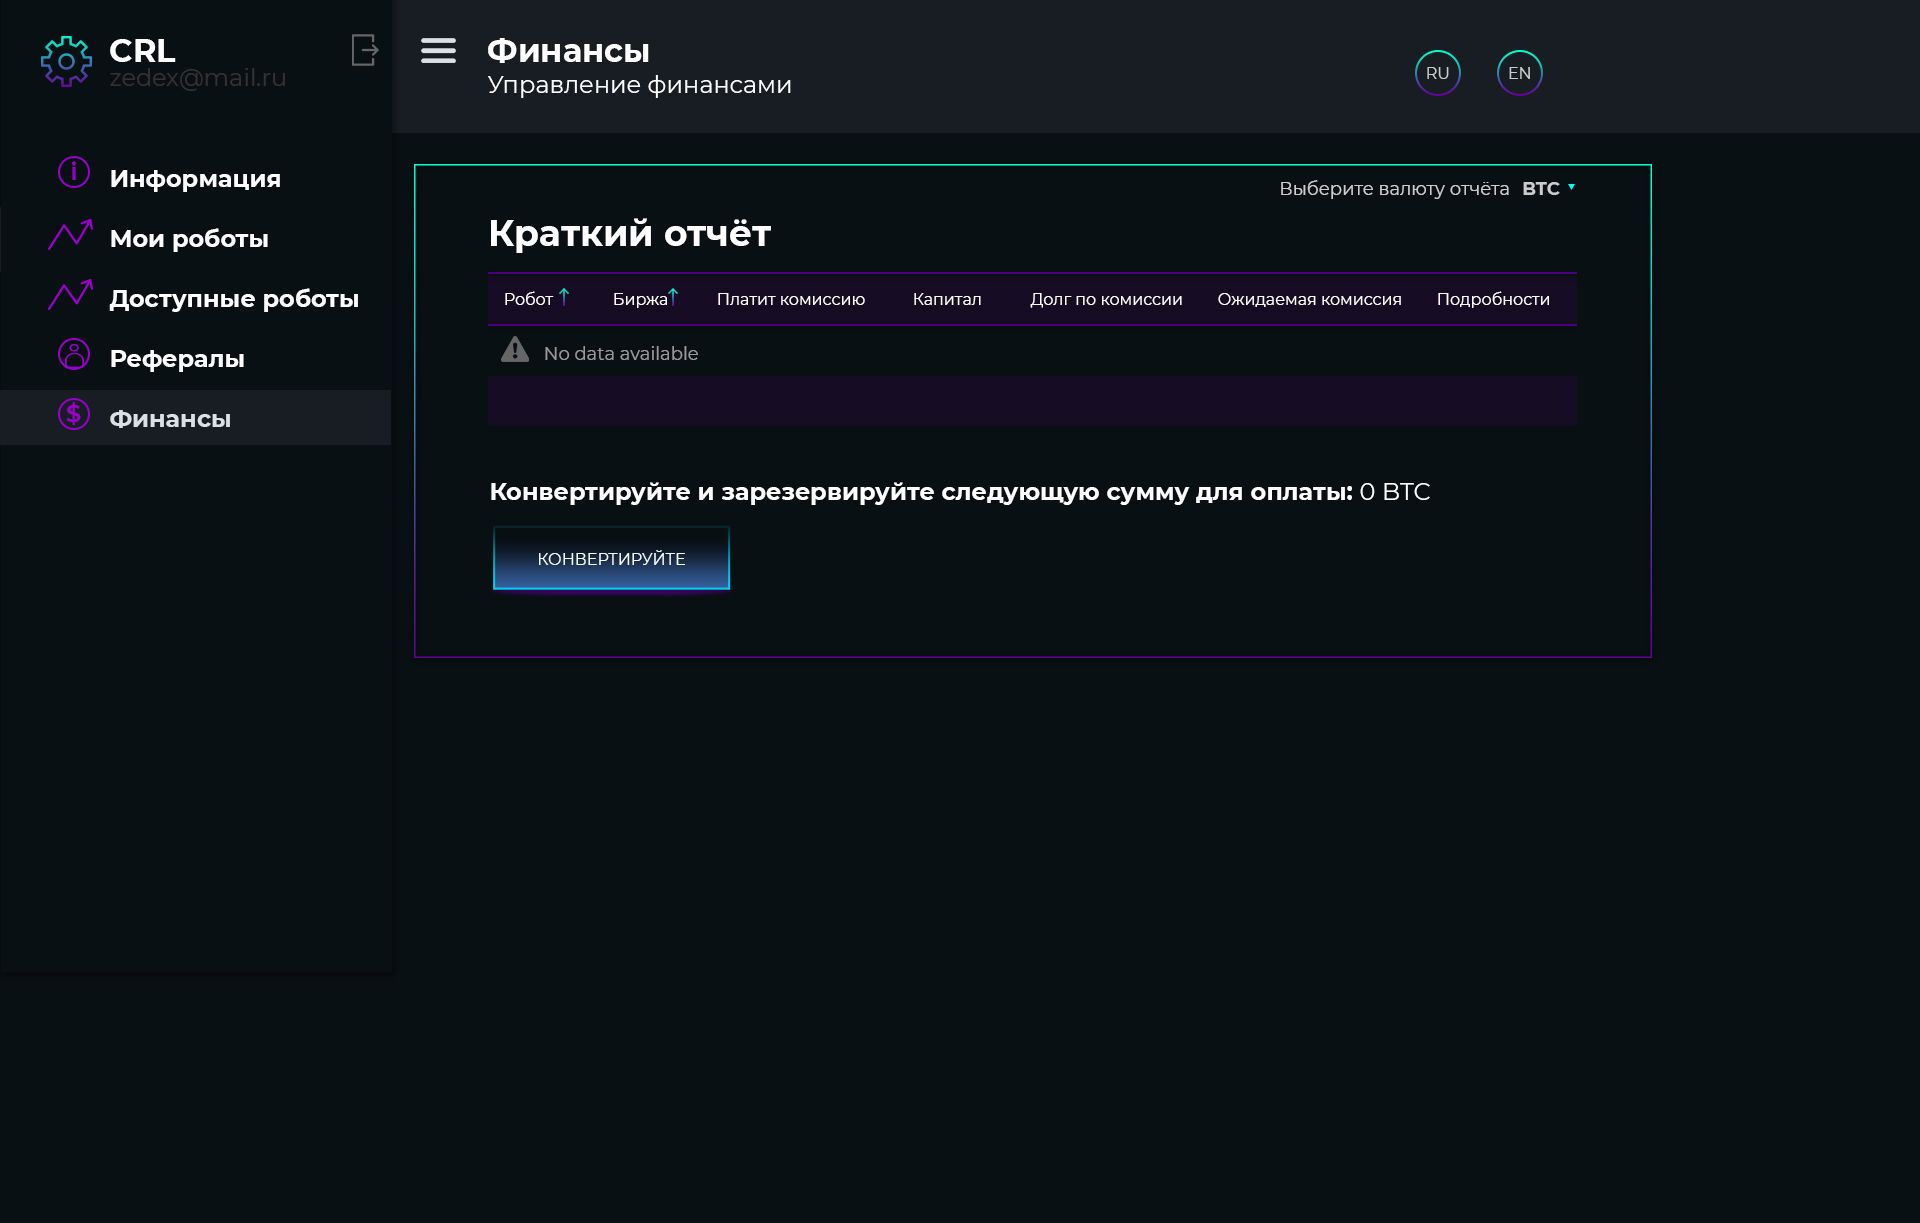Click the person icon beside Рефералы
1920x1223 pixels.
[x=73, y=354]
